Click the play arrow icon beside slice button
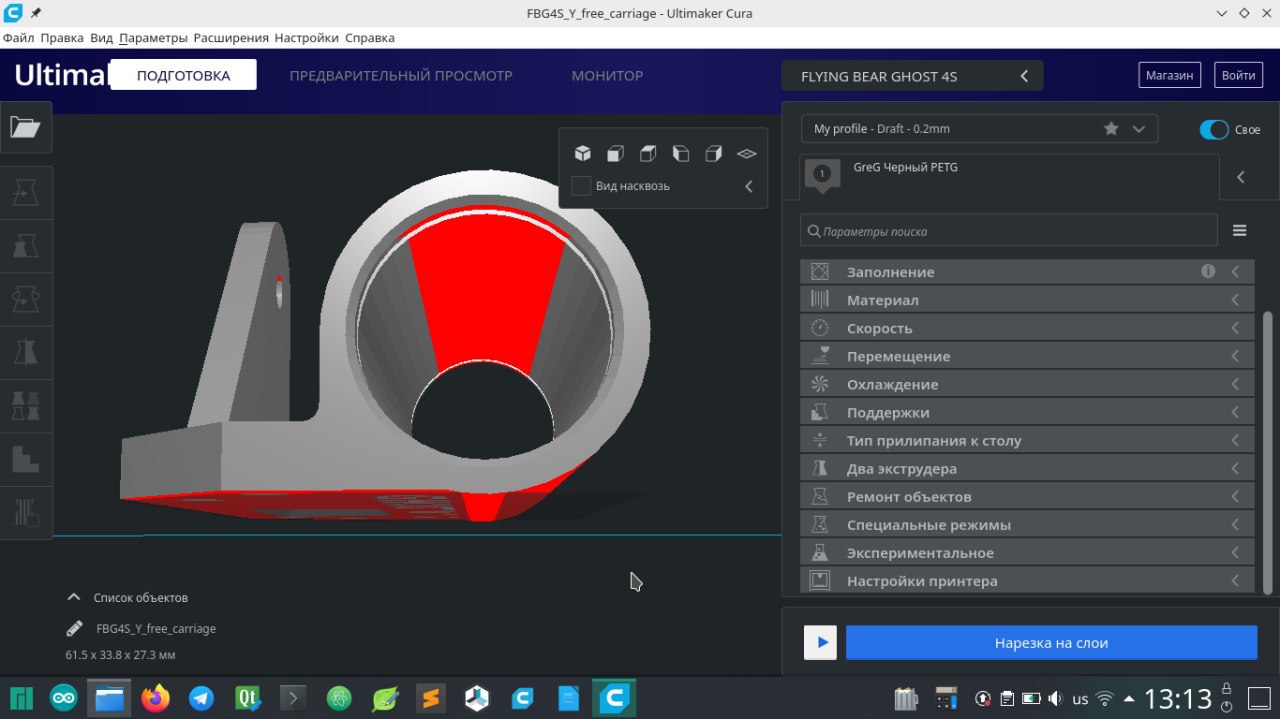This screenshot has width=1280, height=719. point(821,643)
